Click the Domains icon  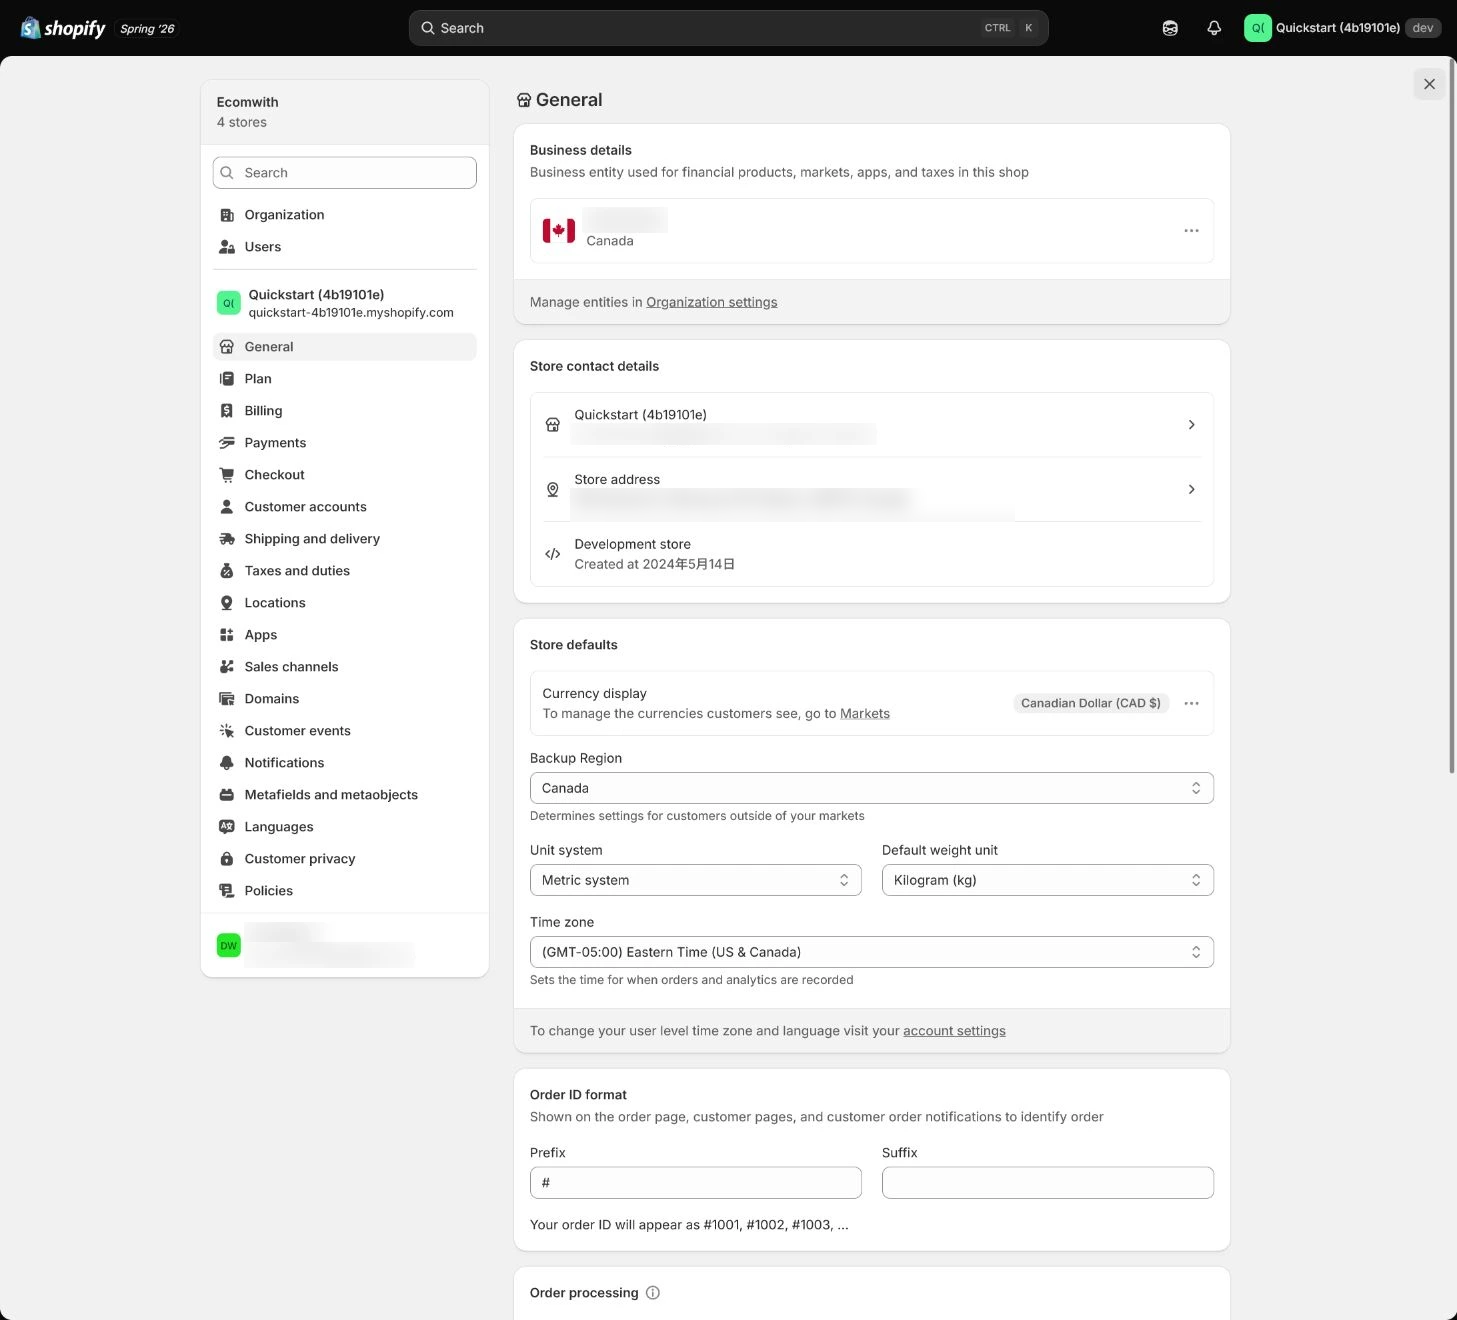pyautogui.click(x=227, y=699)
